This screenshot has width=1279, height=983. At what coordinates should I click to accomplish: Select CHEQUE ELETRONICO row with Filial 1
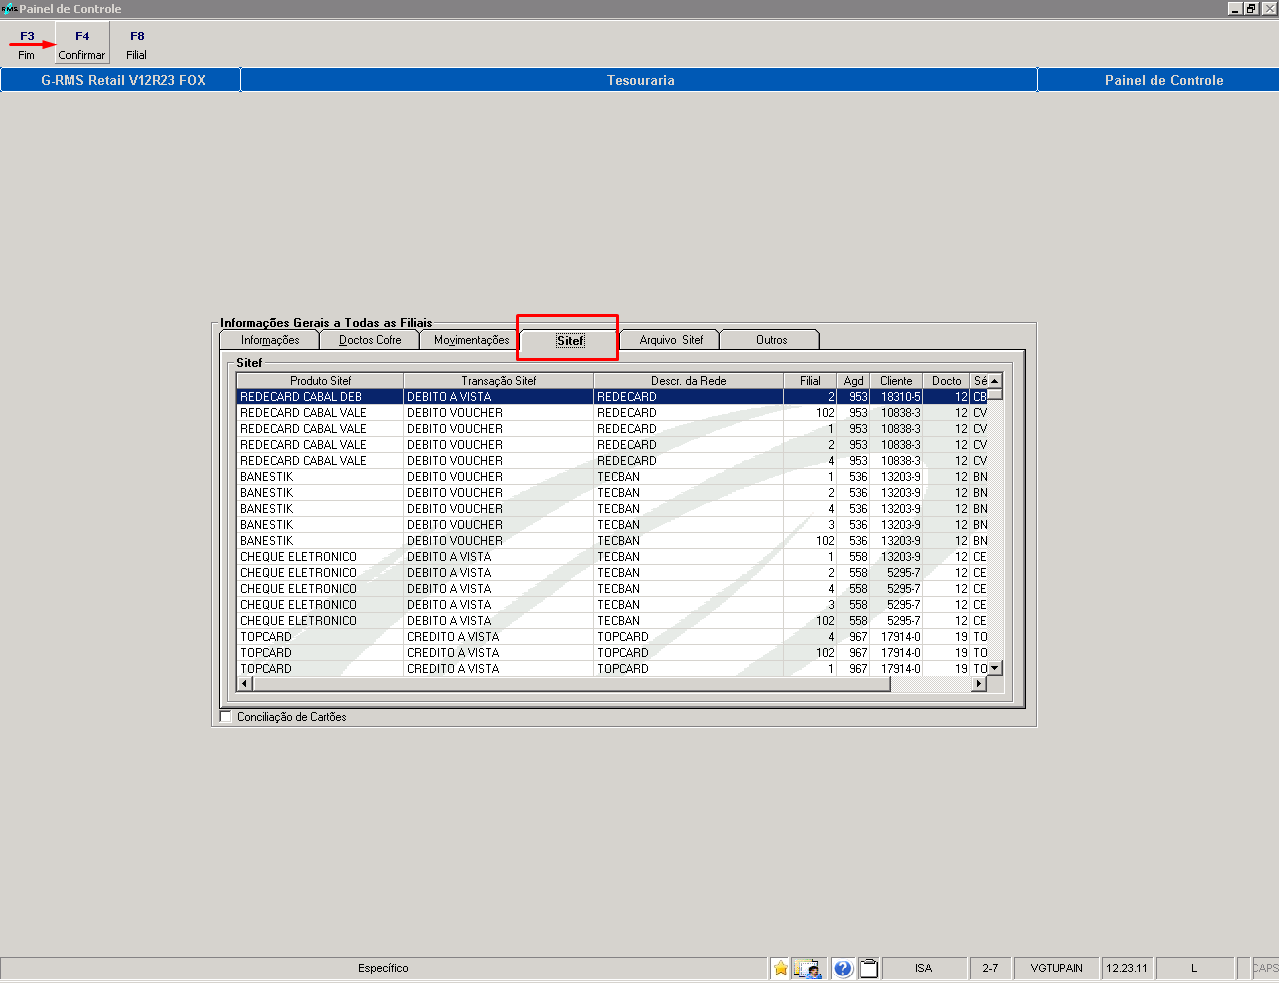coord(611,556)
